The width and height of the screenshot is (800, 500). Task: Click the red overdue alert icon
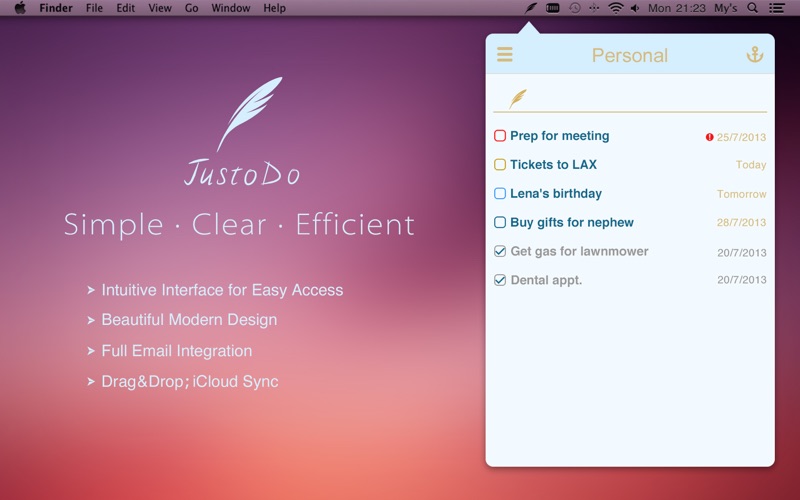[x=709, y=137]
